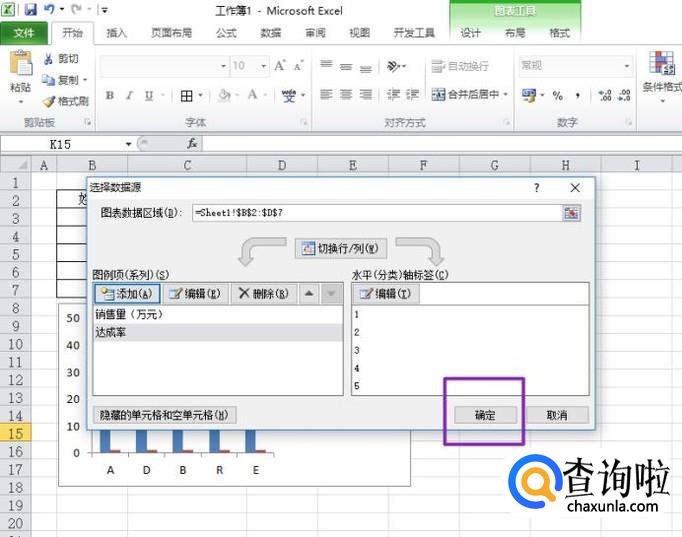Click the Format Painter brush icon
The height and width of the screenshot is (537, 682).
pos(48,101)
